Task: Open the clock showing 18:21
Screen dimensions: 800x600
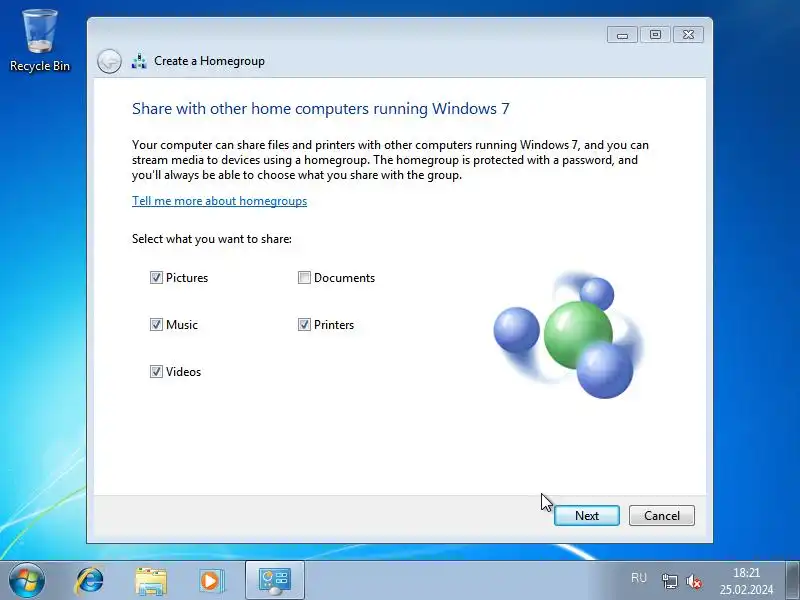Action: 746,581
